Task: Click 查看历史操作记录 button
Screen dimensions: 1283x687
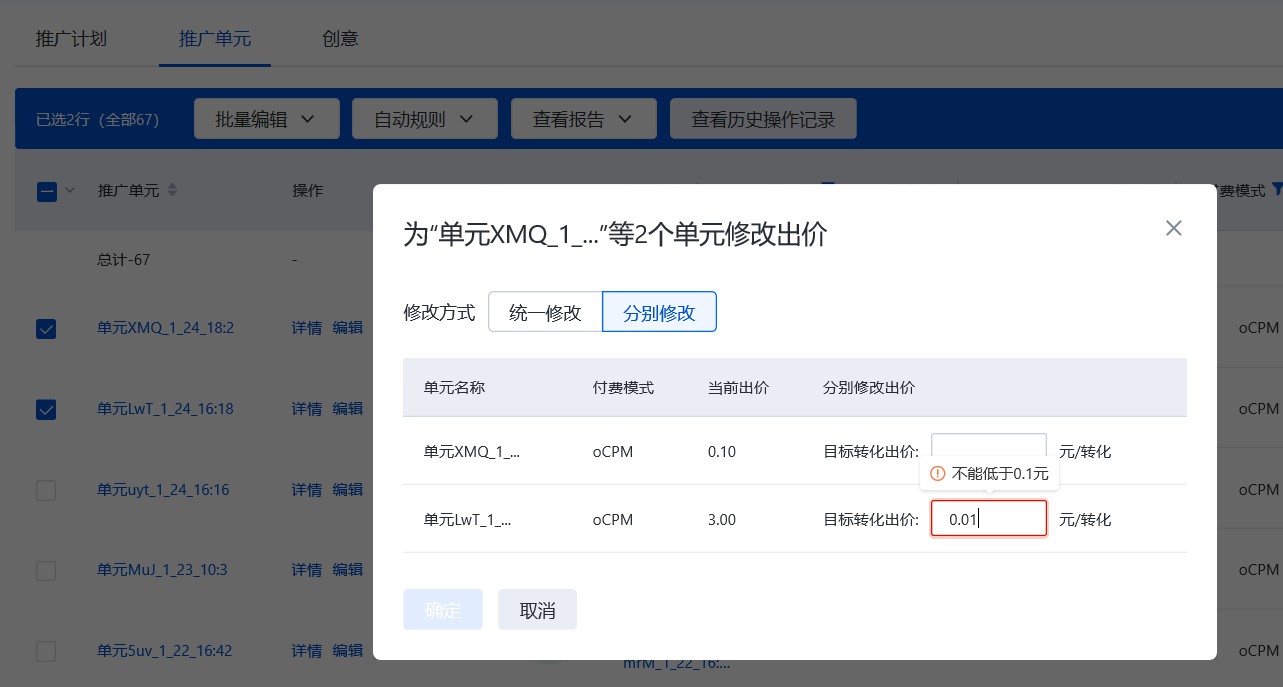Action: click(x=762, y=119)
